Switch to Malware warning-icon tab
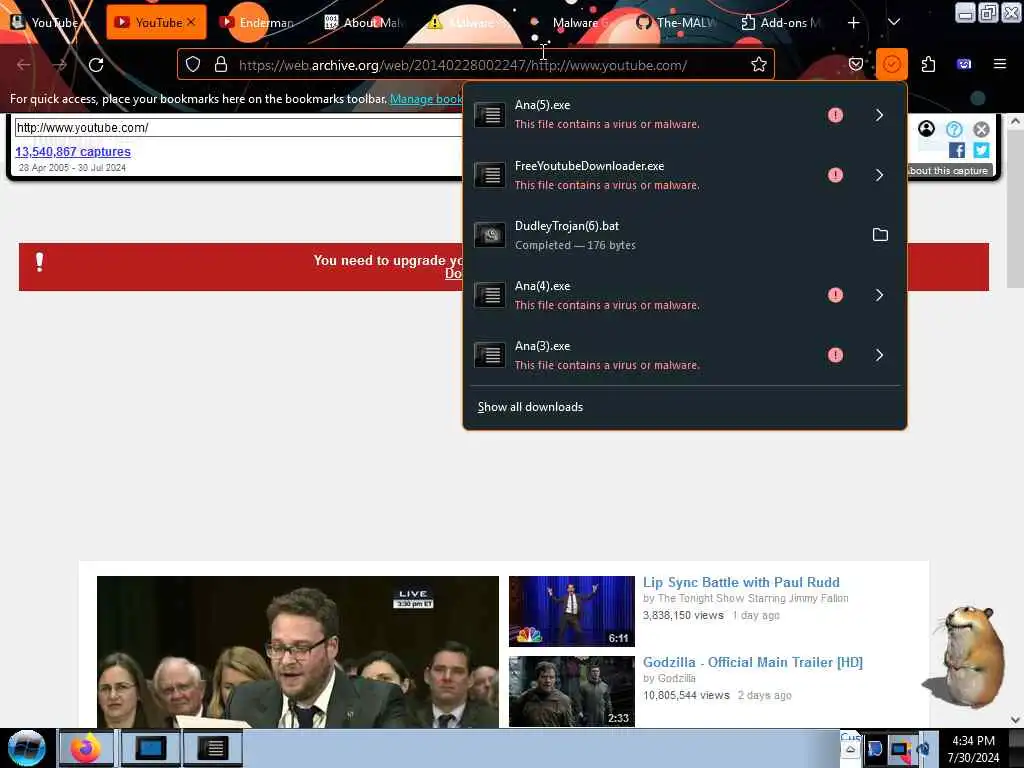Viewport: 1024px width, 768px height. point(468,22)
